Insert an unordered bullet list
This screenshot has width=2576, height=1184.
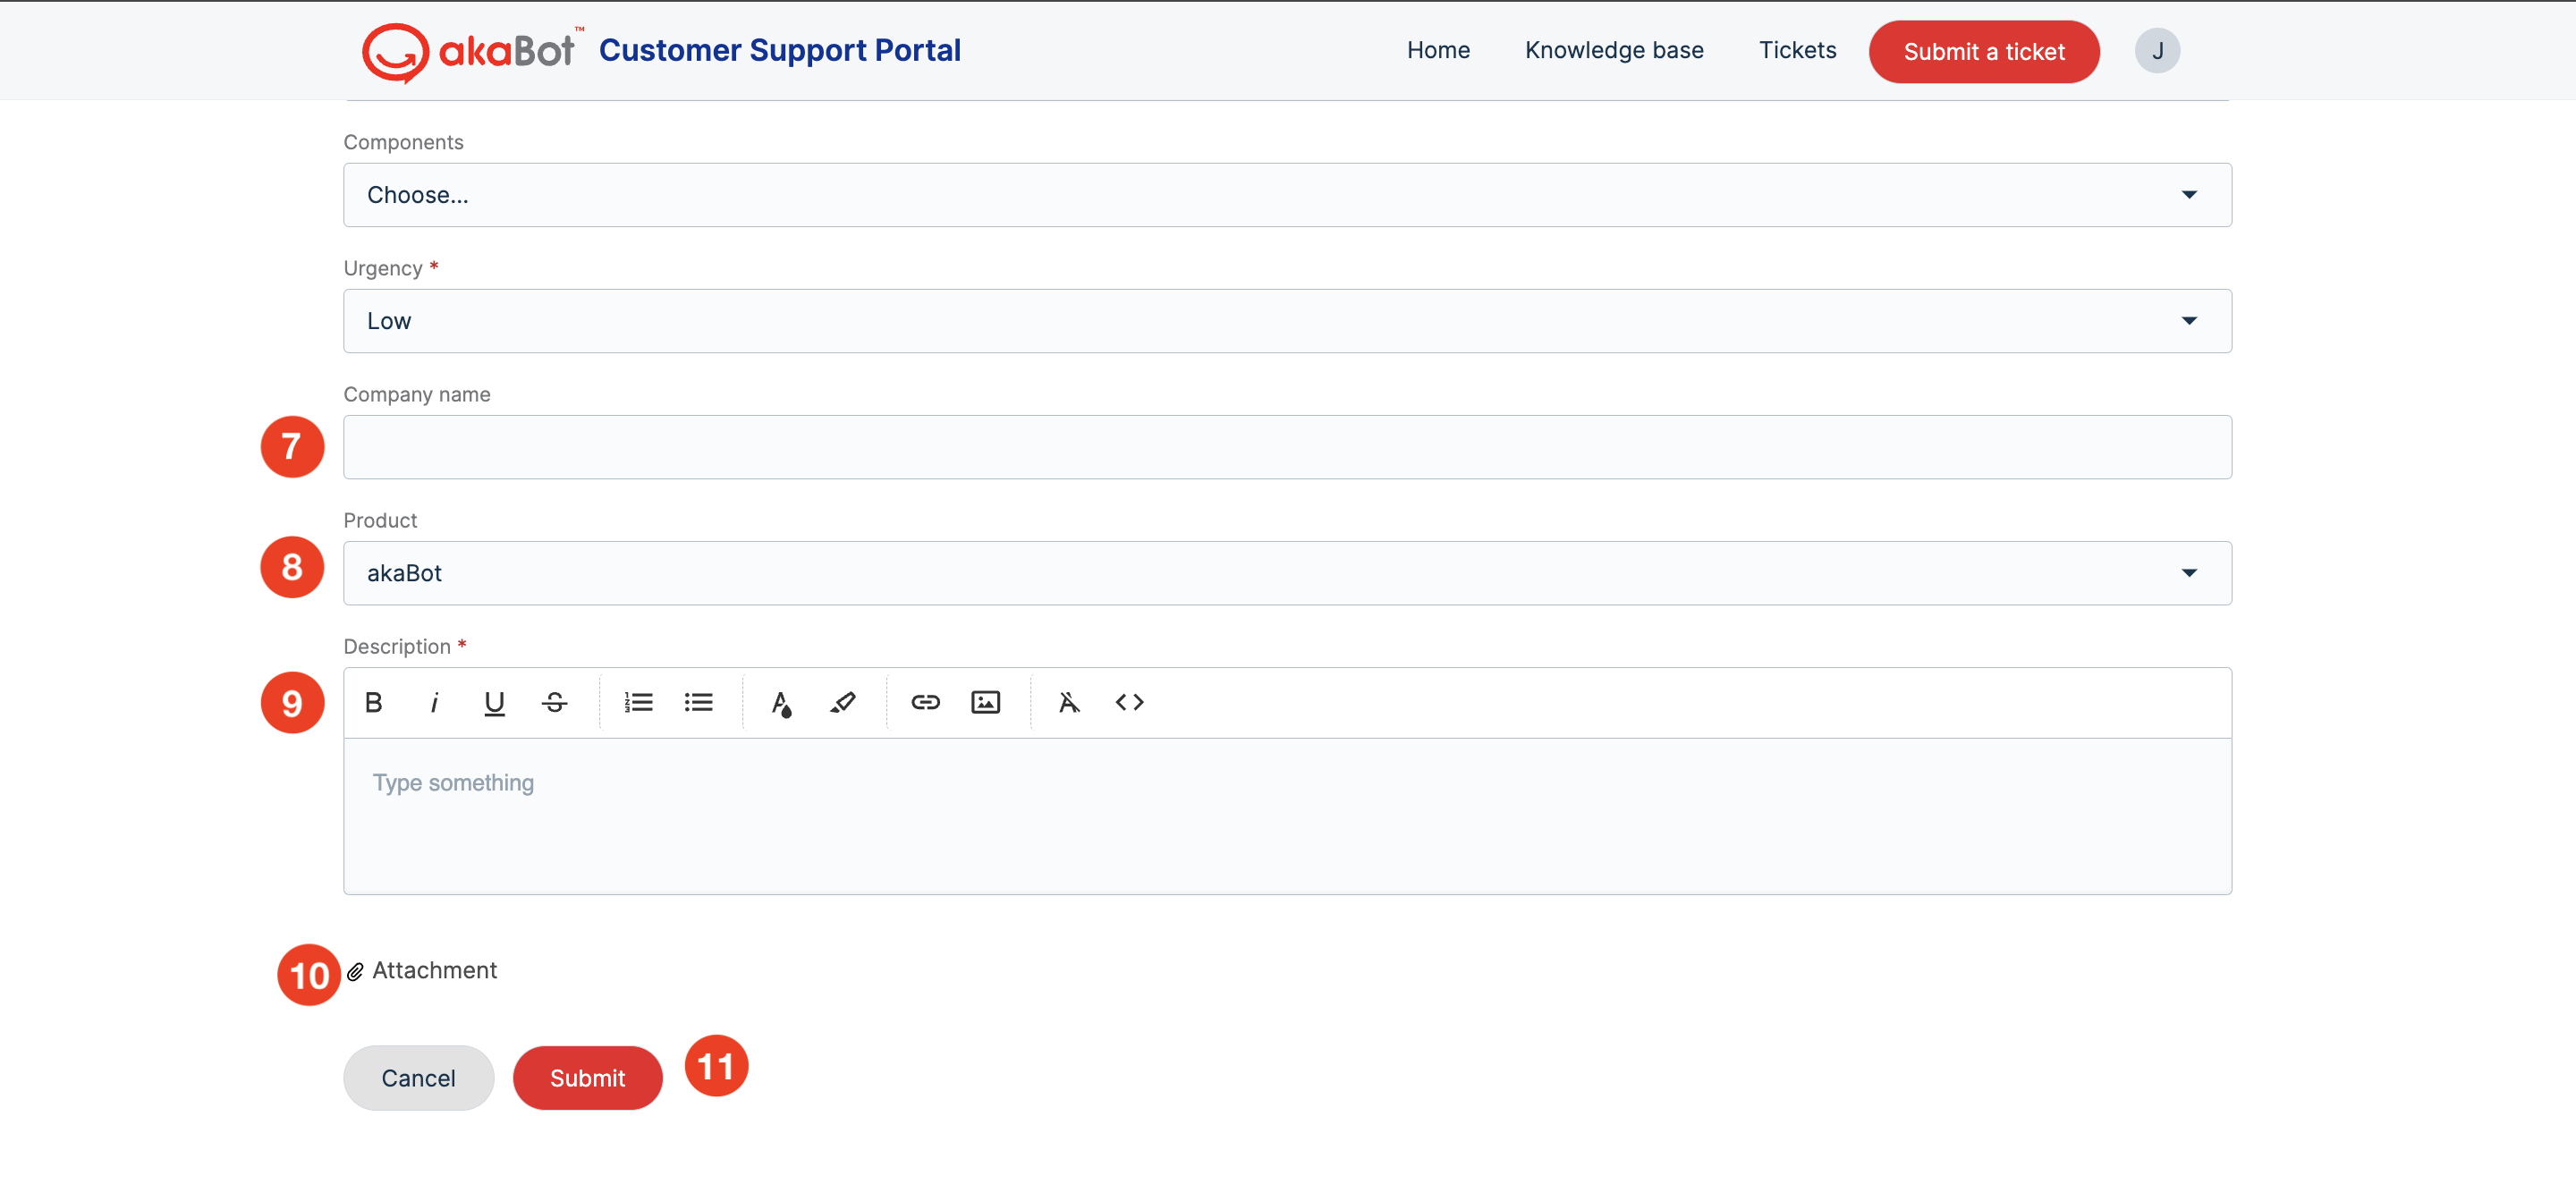coord(698,702)
